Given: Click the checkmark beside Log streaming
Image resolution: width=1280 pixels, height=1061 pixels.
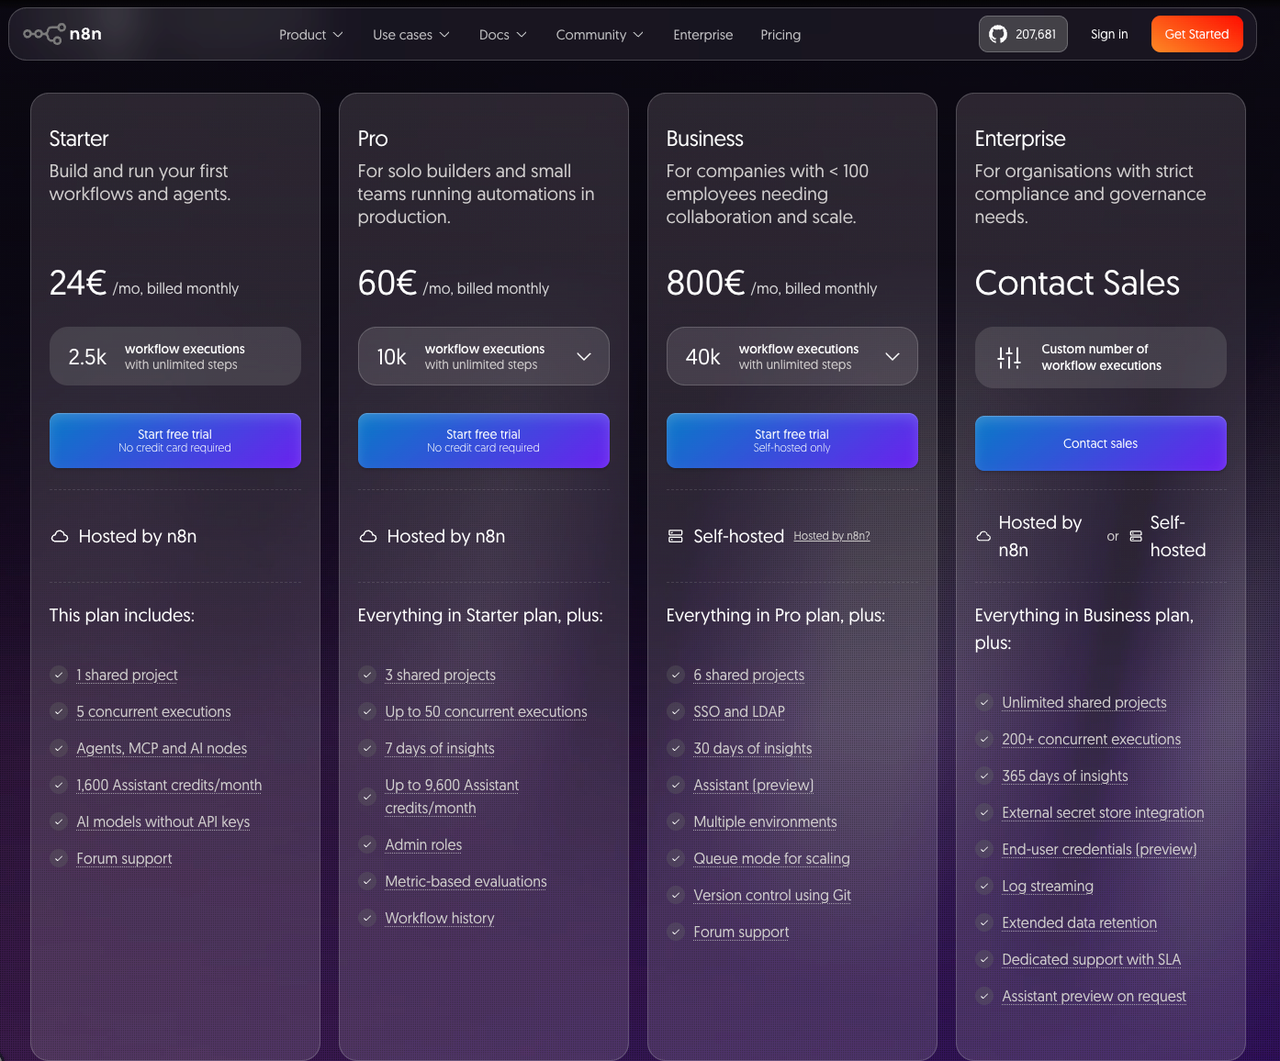Looking at the screenshot, I should coord(985,886).
